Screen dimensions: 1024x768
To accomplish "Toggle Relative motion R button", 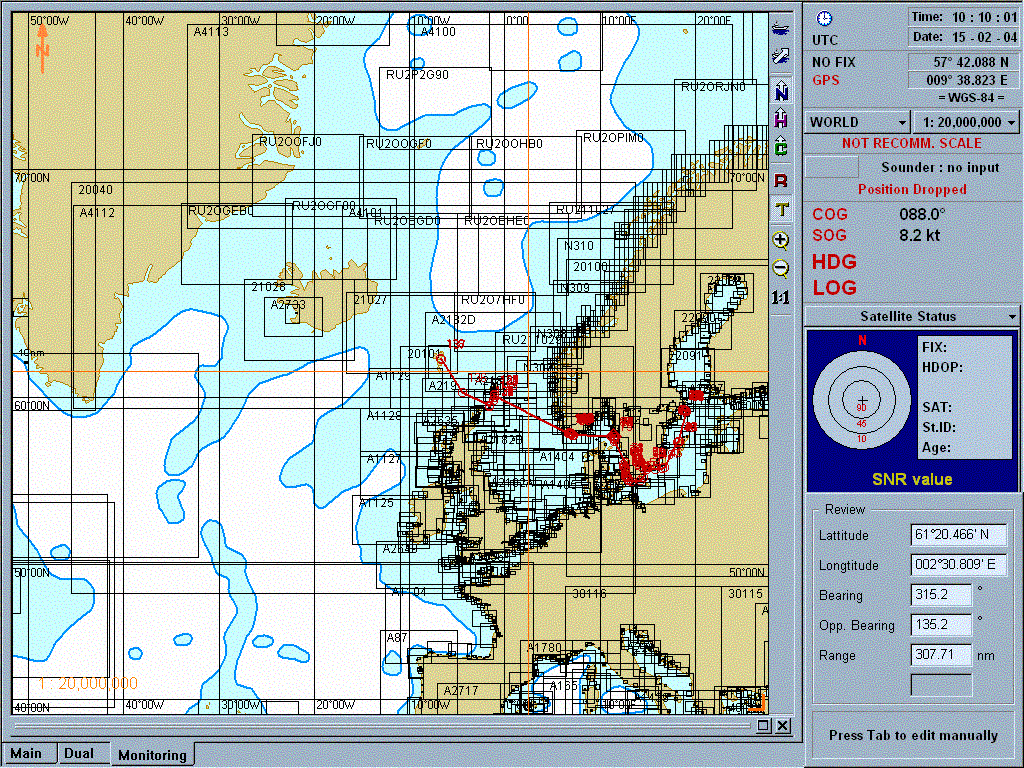I will (781, 180).
